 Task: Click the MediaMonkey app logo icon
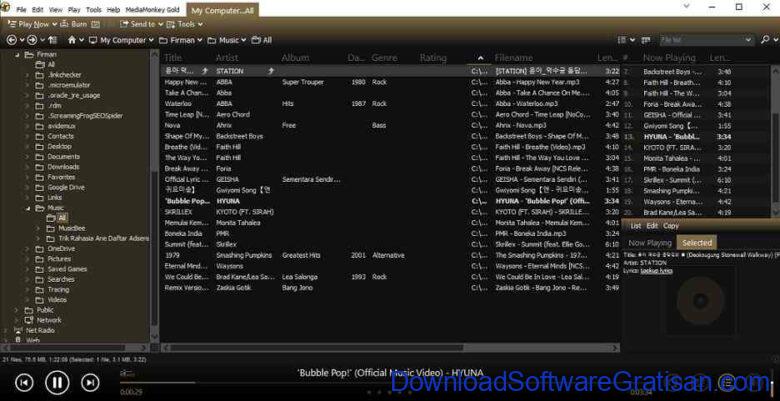(x=5, y=6)
